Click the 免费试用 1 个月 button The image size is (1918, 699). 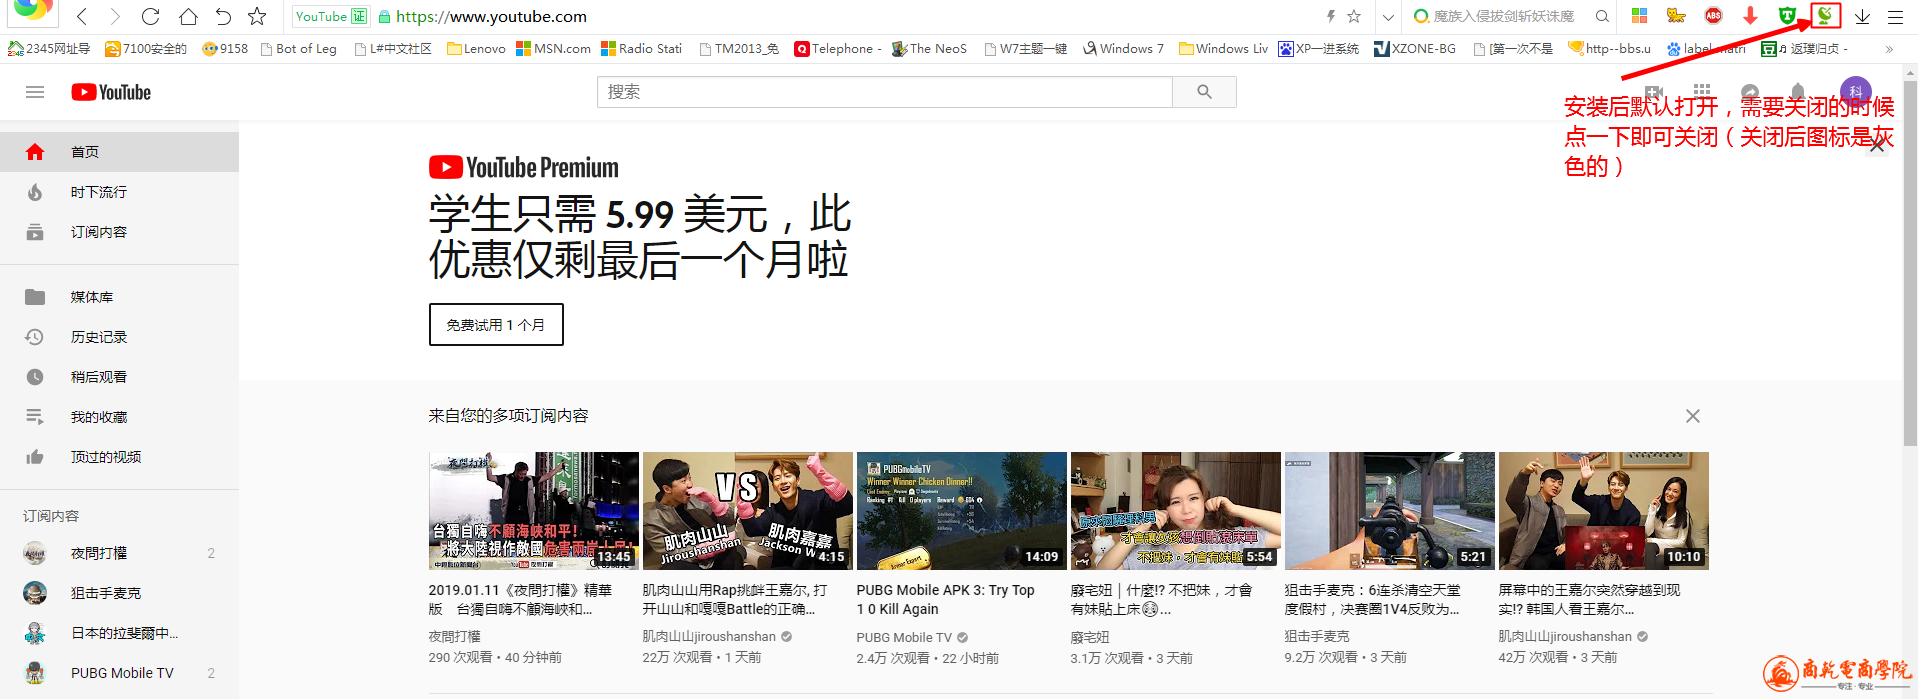point(496,325)
